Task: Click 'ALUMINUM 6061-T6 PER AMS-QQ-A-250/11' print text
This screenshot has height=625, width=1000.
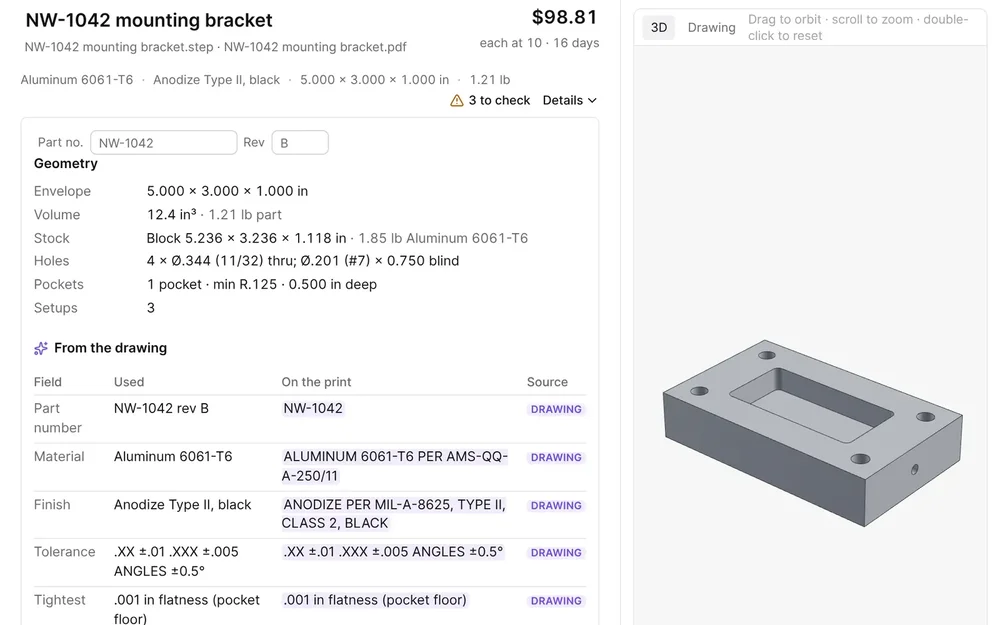Action: (395, 466)
